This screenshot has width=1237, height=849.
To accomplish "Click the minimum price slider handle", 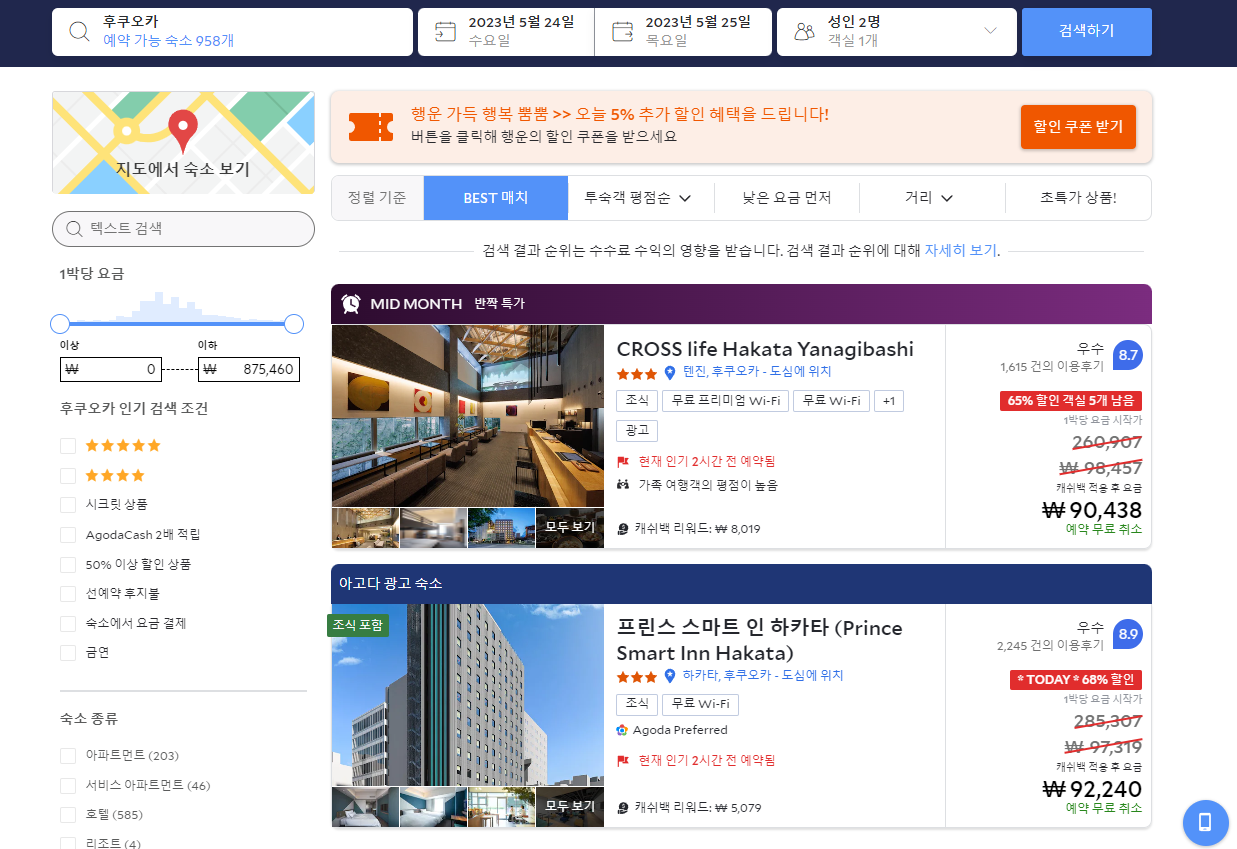I will (60, 324).
